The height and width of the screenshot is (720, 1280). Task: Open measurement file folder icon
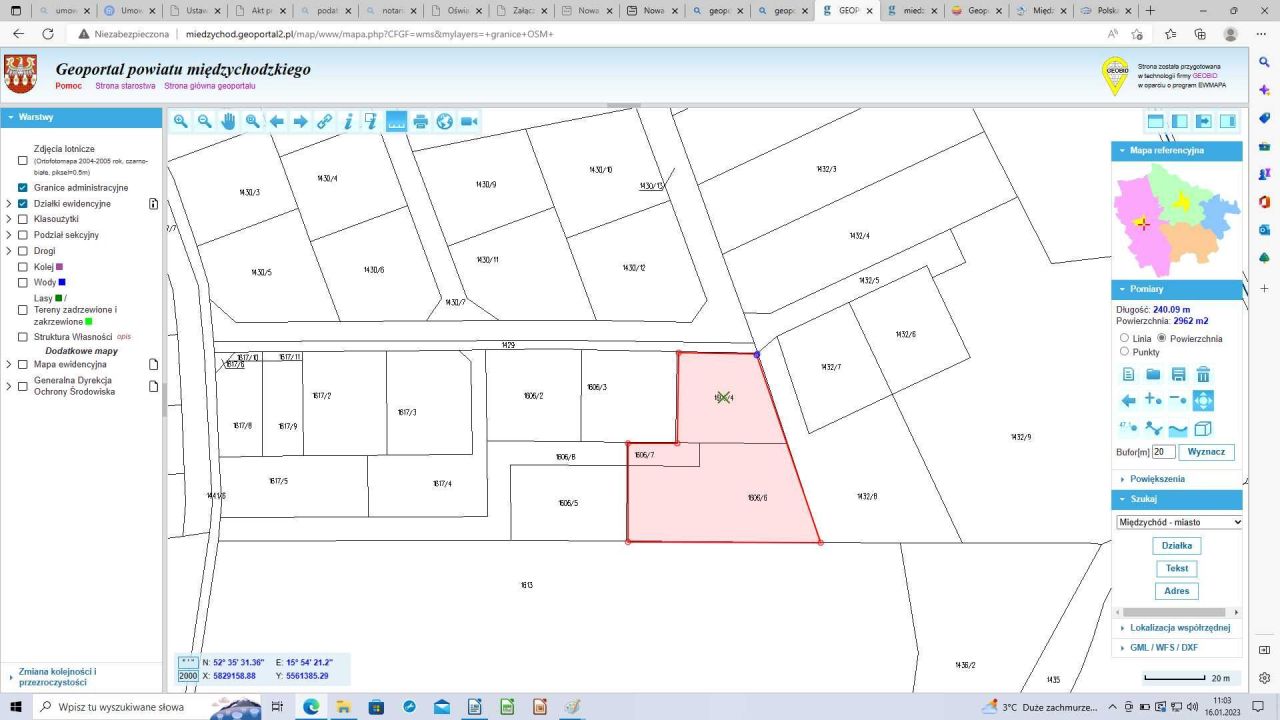[1153, 374]
